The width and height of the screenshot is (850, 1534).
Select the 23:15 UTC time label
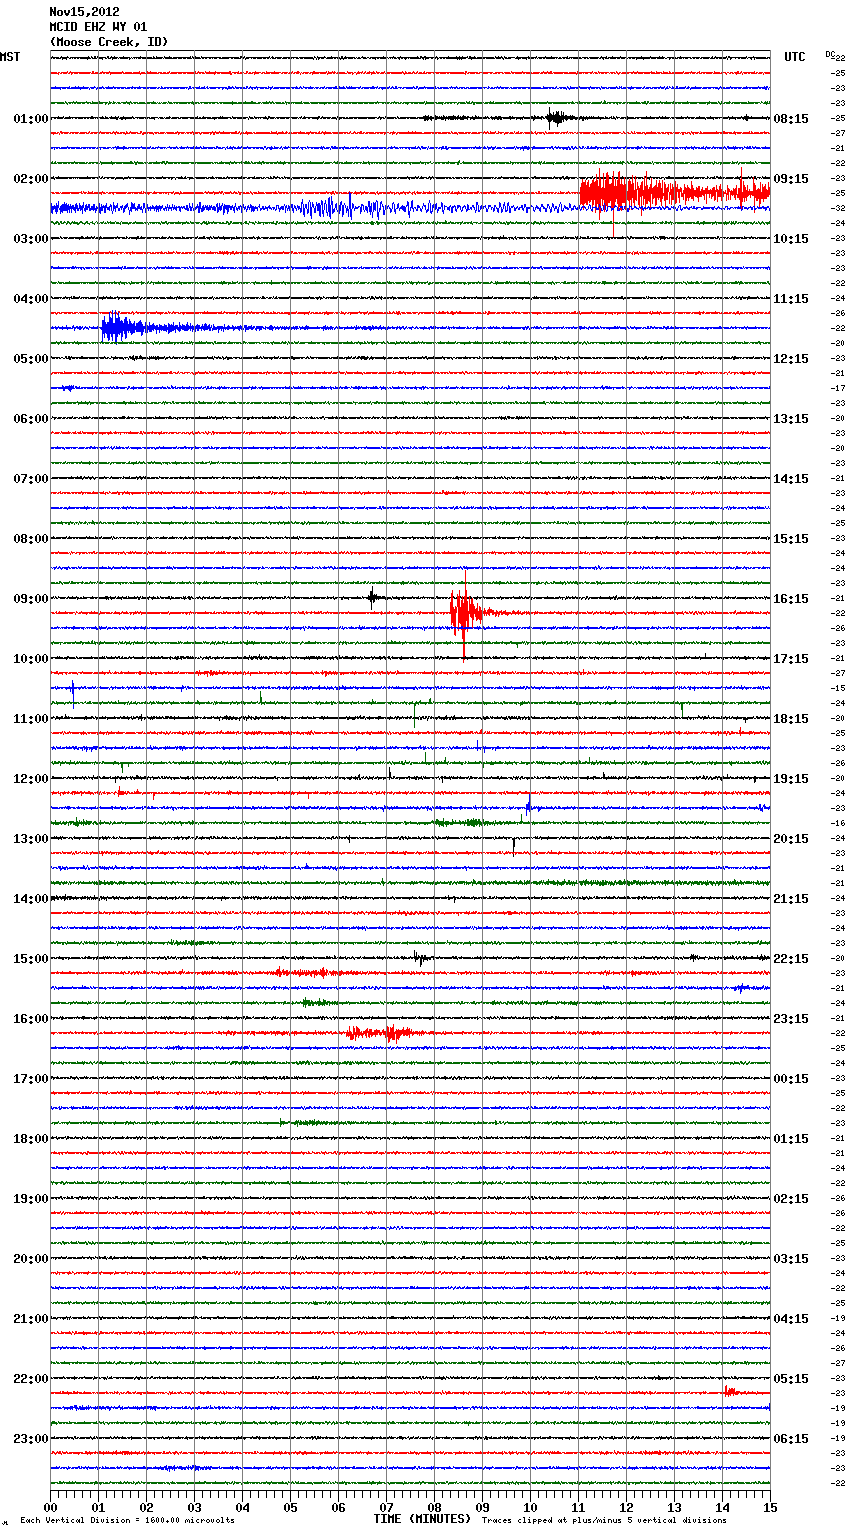(x=791, y=1018)
